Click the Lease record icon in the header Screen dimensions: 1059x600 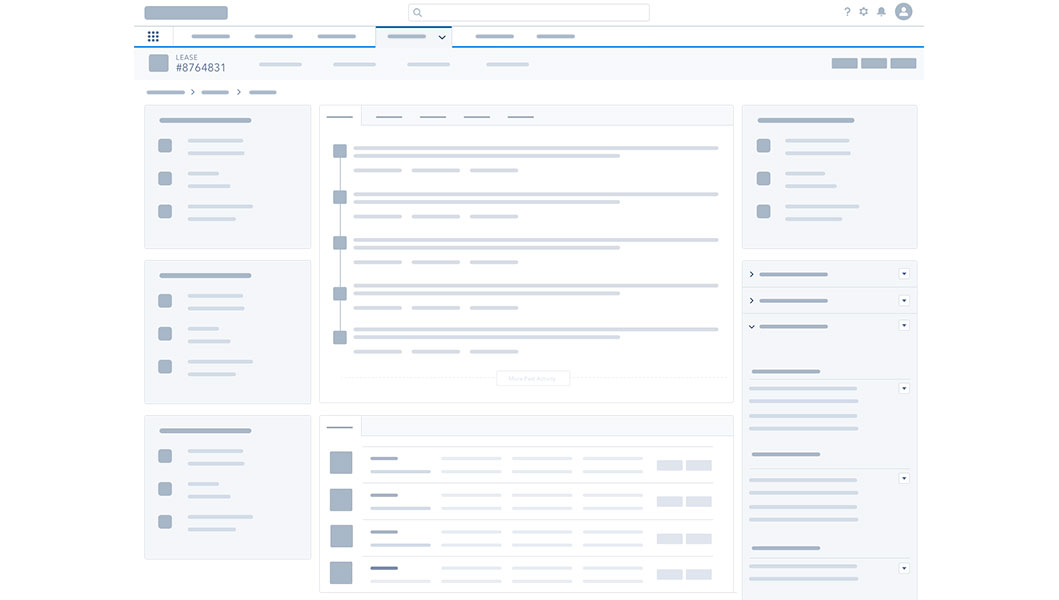160,63
